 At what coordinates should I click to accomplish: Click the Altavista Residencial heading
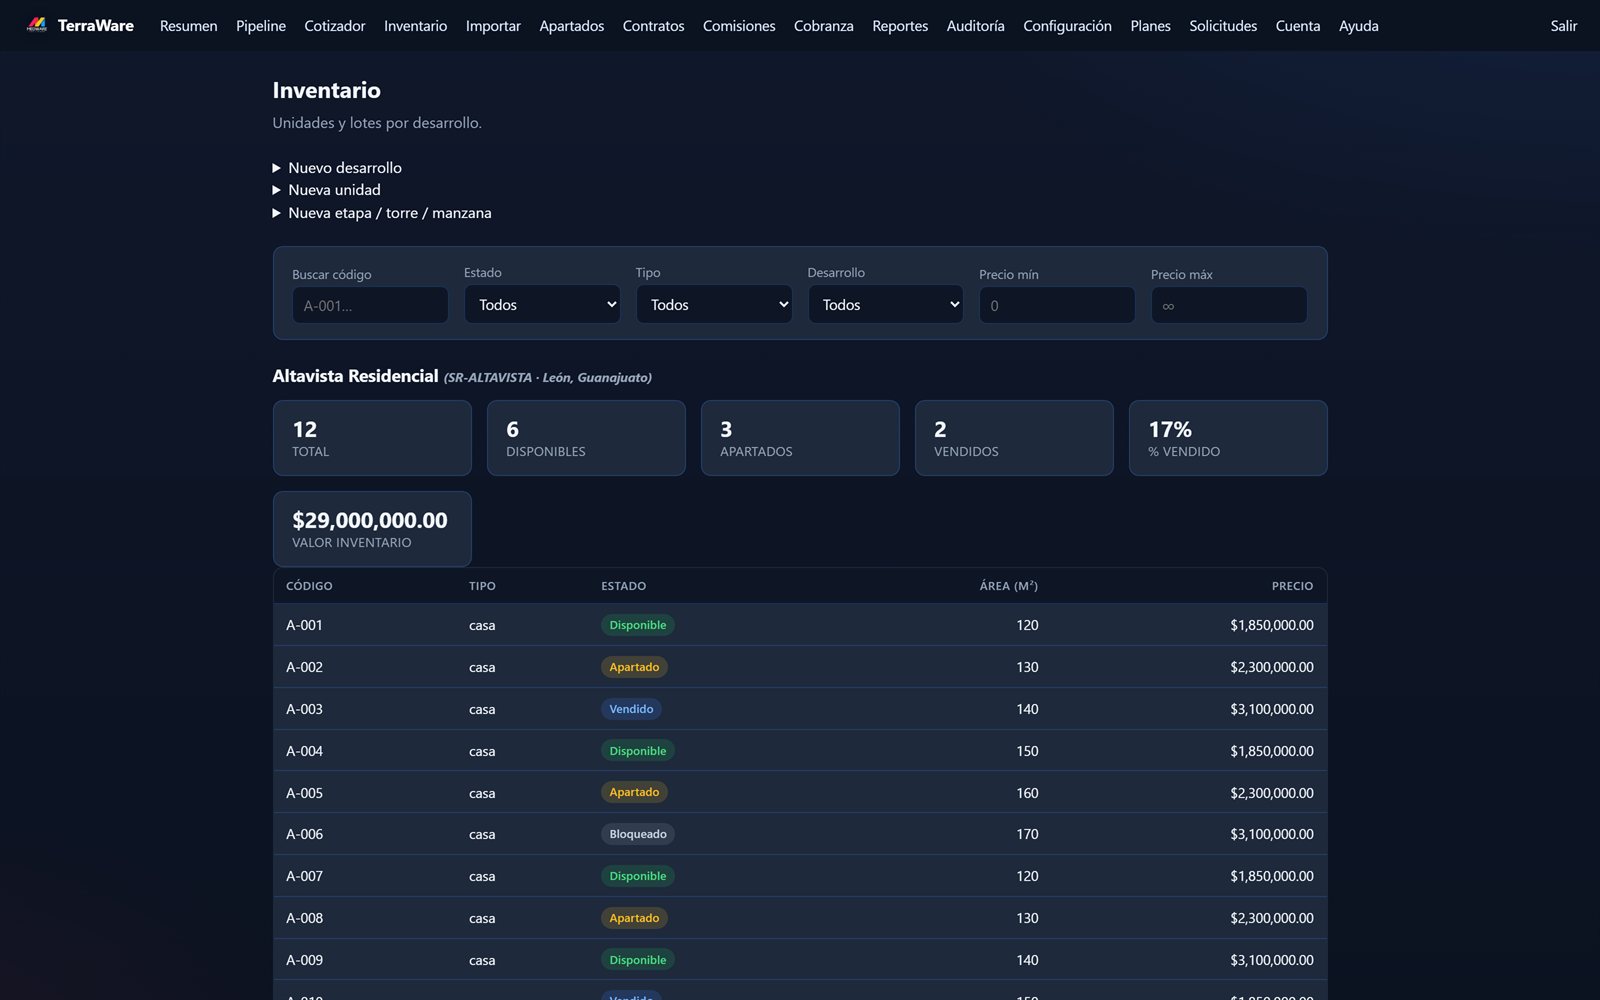pyautogui.click(x=355, y=376)
